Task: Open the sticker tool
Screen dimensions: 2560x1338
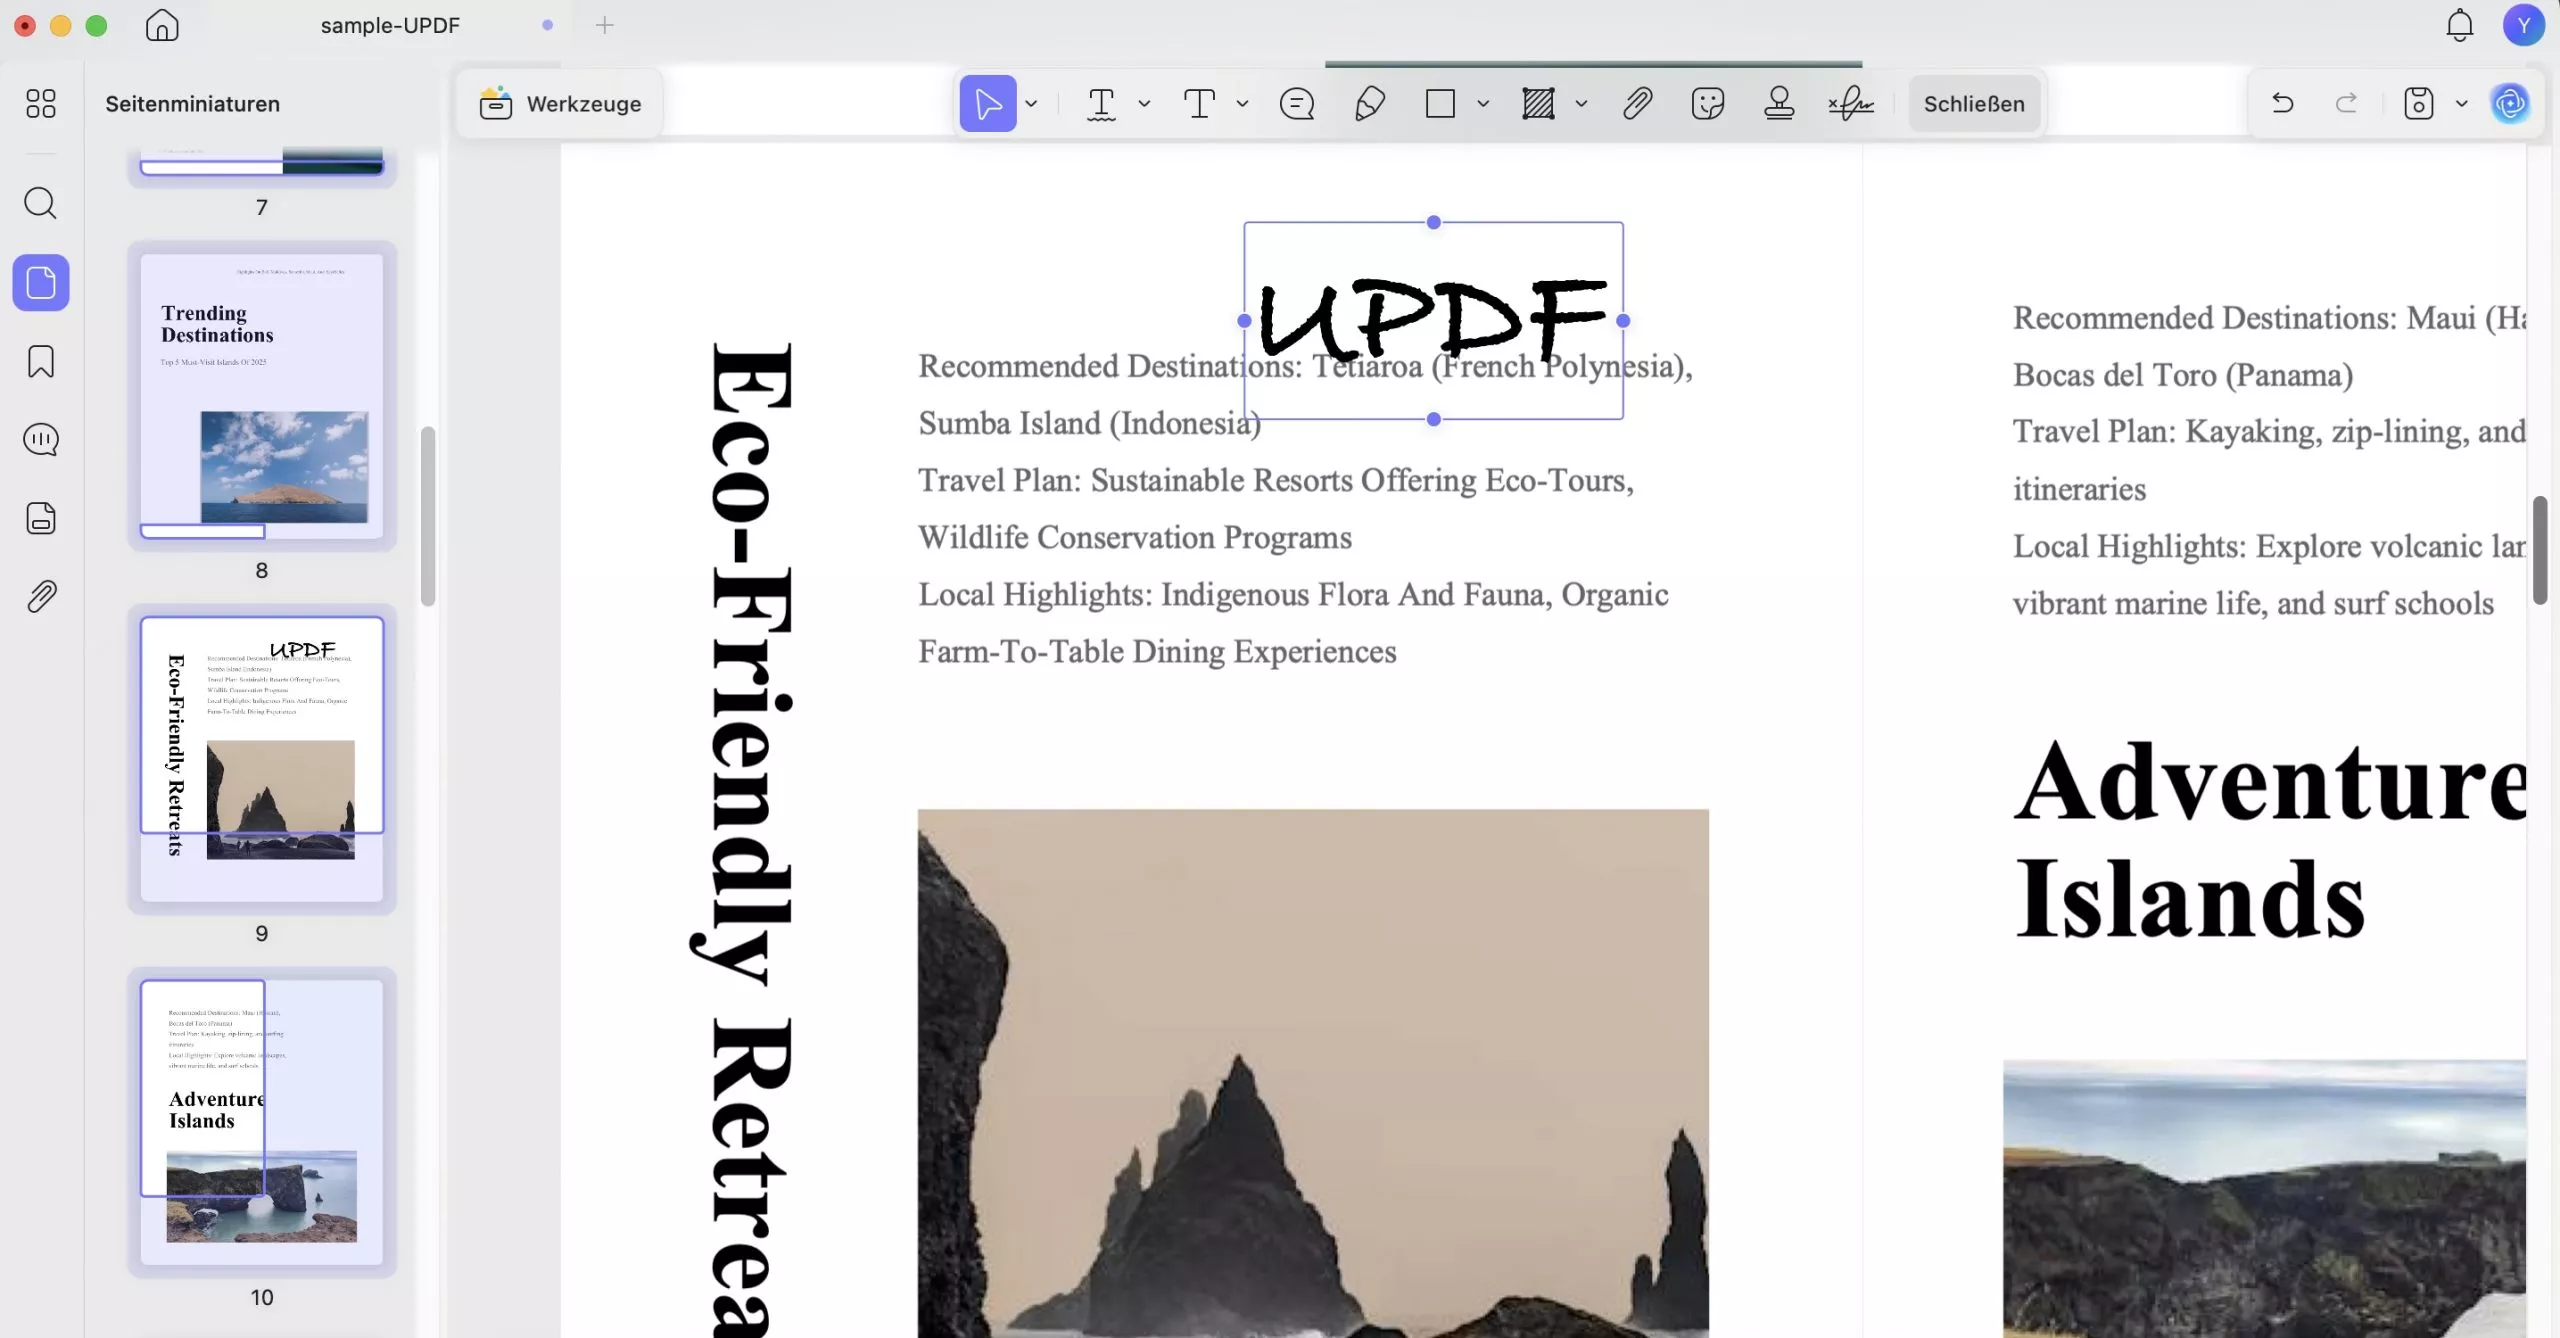Action: 1708,104
